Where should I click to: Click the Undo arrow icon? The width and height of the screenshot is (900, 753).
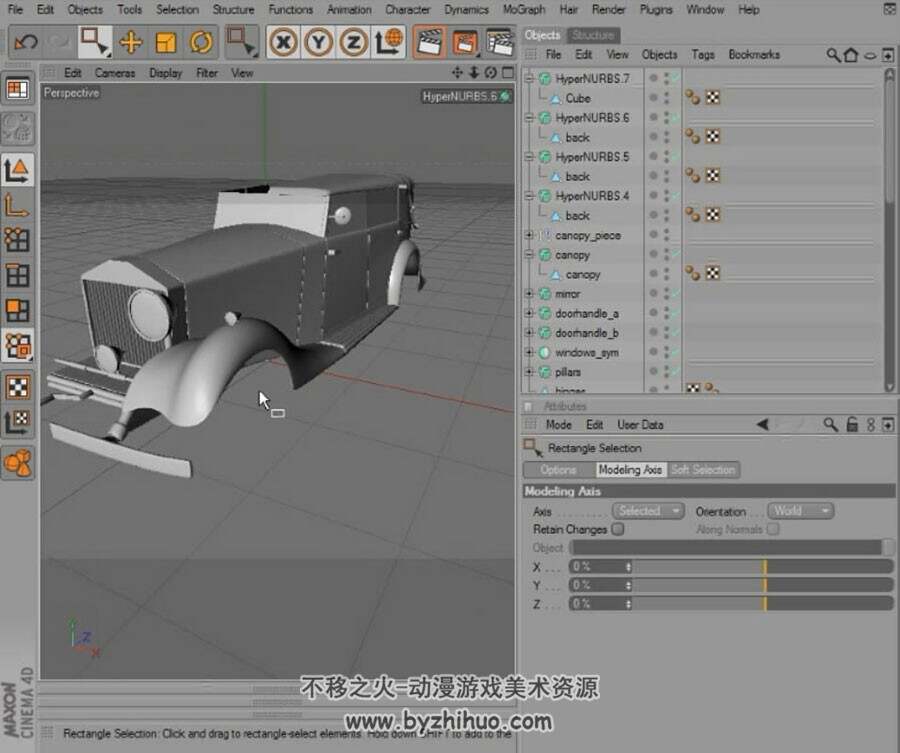point(25,42)
